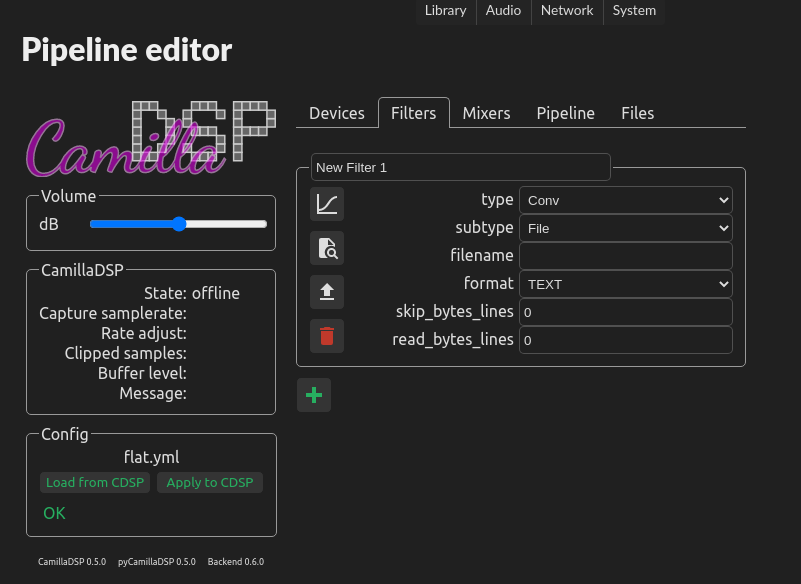Open the filter type dropdown showing Conv

coord(624,200)
